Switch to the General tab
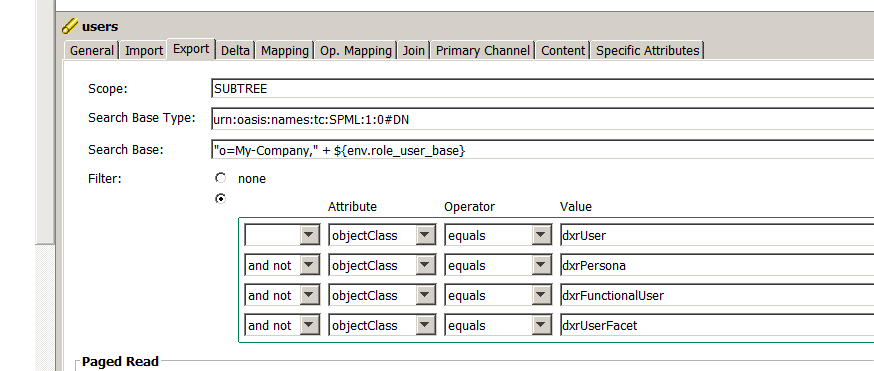 pos(91,51)
